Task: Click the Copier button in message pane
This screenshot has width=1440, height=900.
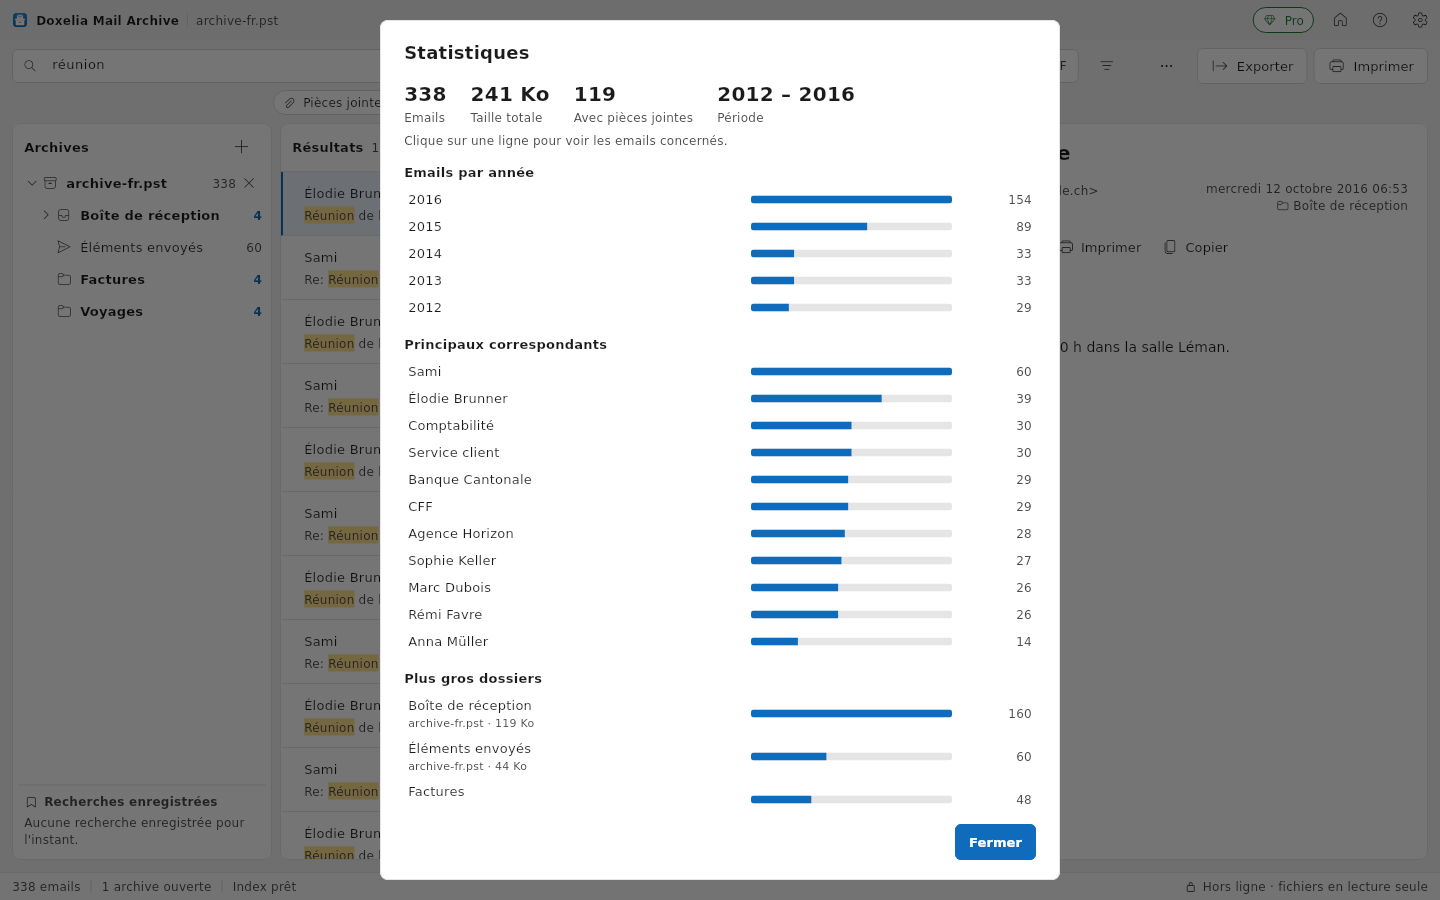Action: (x=1196, y=247)
